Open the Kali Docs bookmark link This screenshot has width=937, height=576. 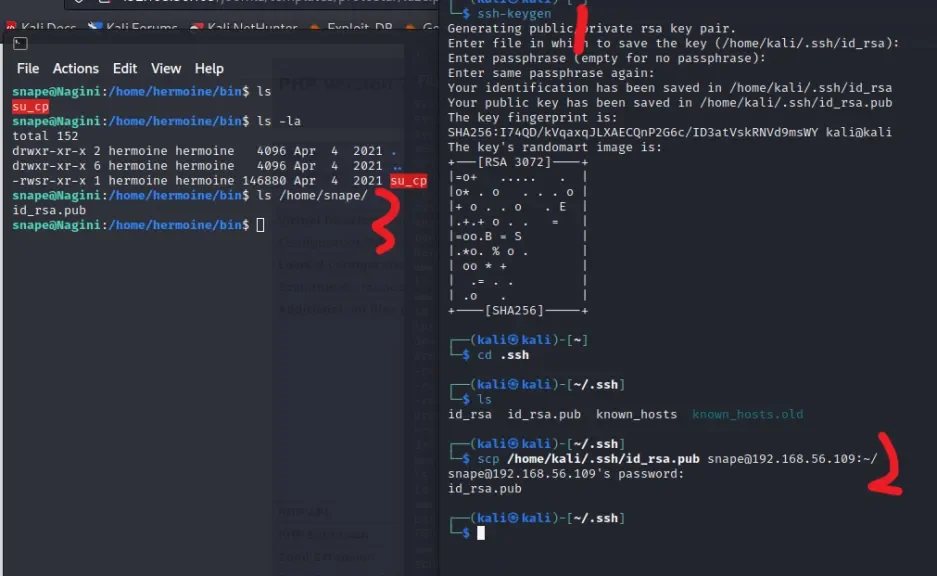[x=47, y=28]
